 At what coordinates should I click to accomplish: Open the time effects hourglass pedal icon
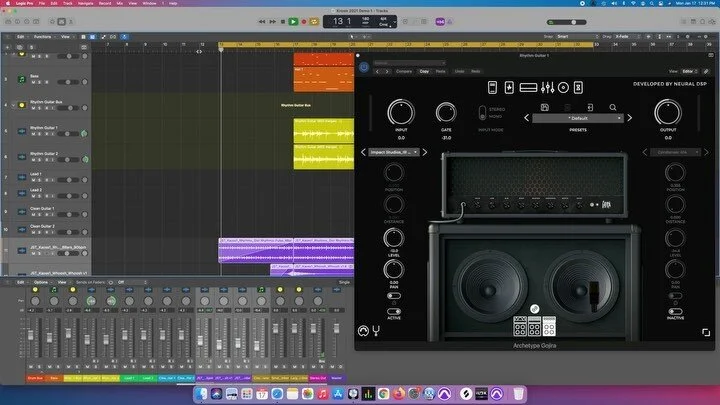(578, 87)
